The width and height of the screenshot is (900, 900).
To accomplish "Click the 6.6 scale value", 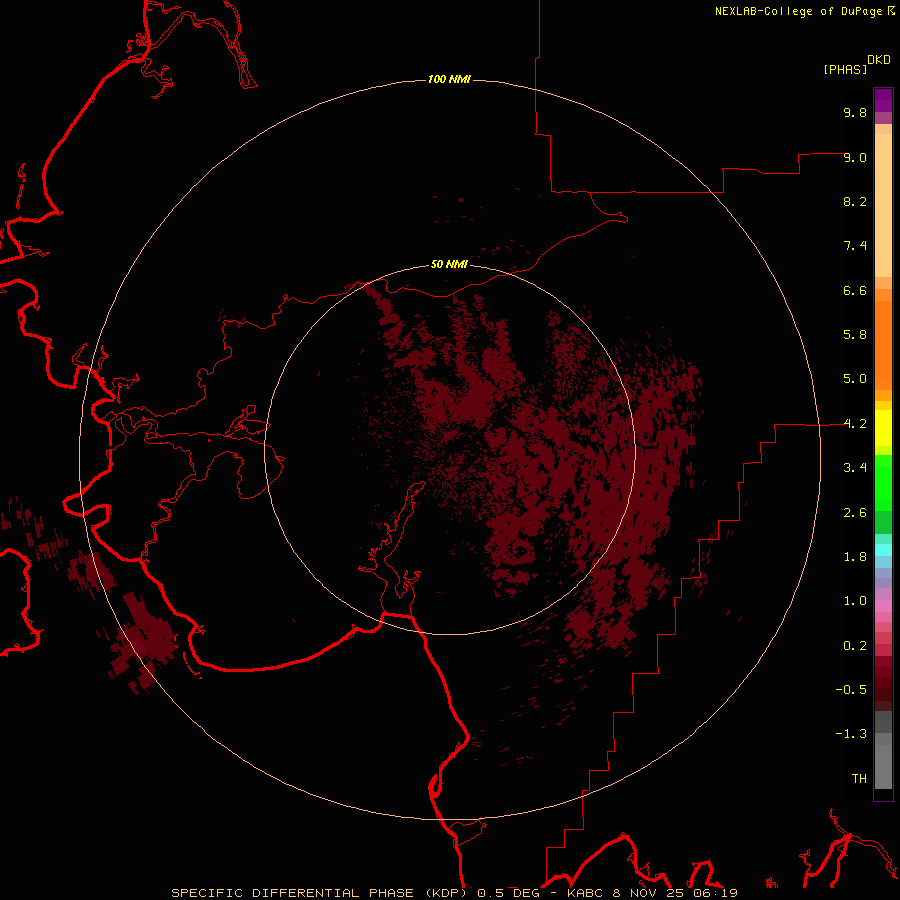I will 855,290.
